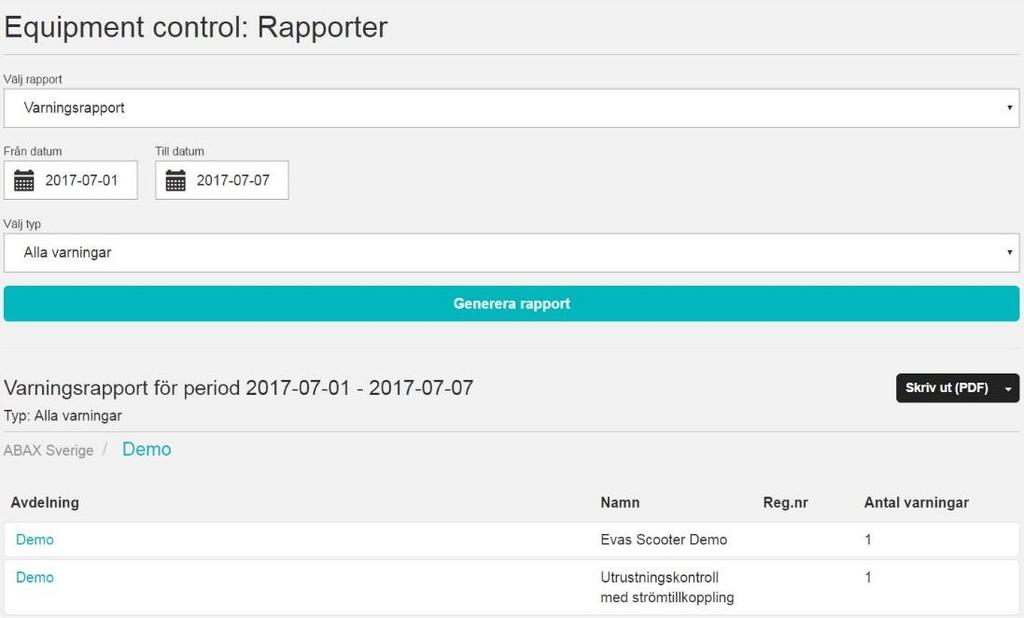This screenshot has width=1024, height=618.
Task: Click the calendar icon for Från datum
Action: [24, 180]
